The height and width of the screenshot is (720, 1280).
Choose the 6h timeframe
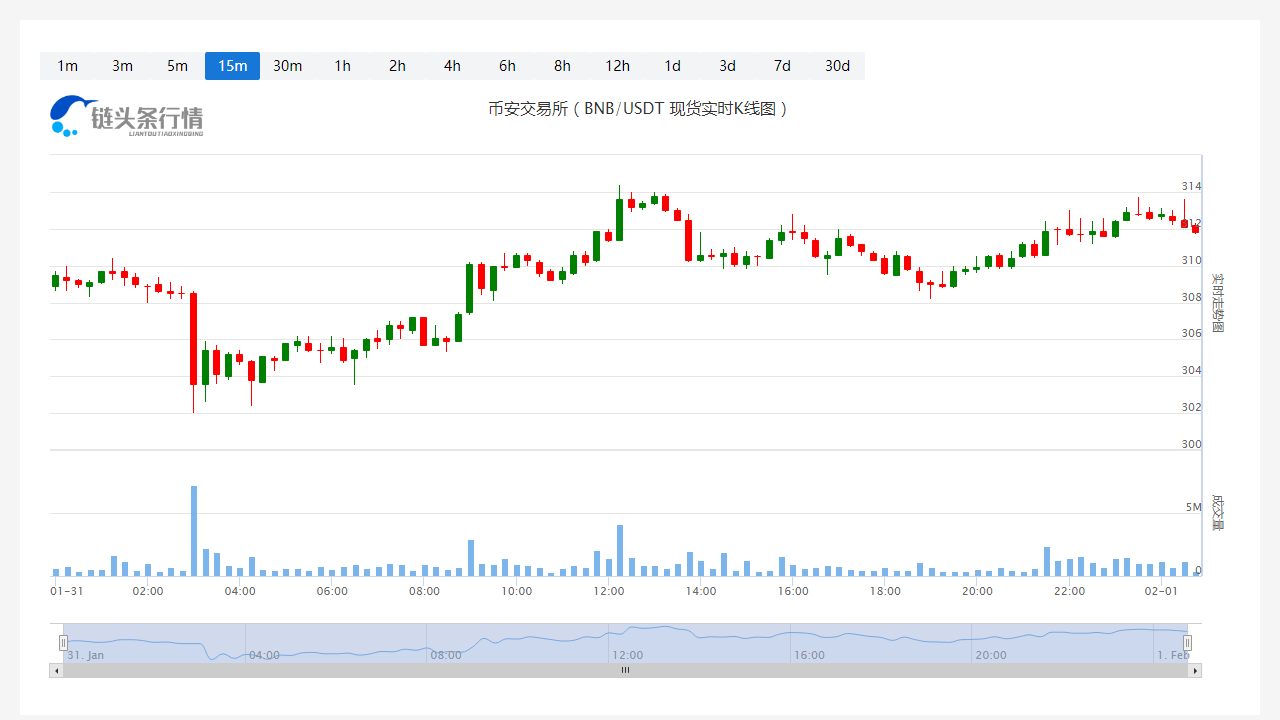click(x=507, y=66)
